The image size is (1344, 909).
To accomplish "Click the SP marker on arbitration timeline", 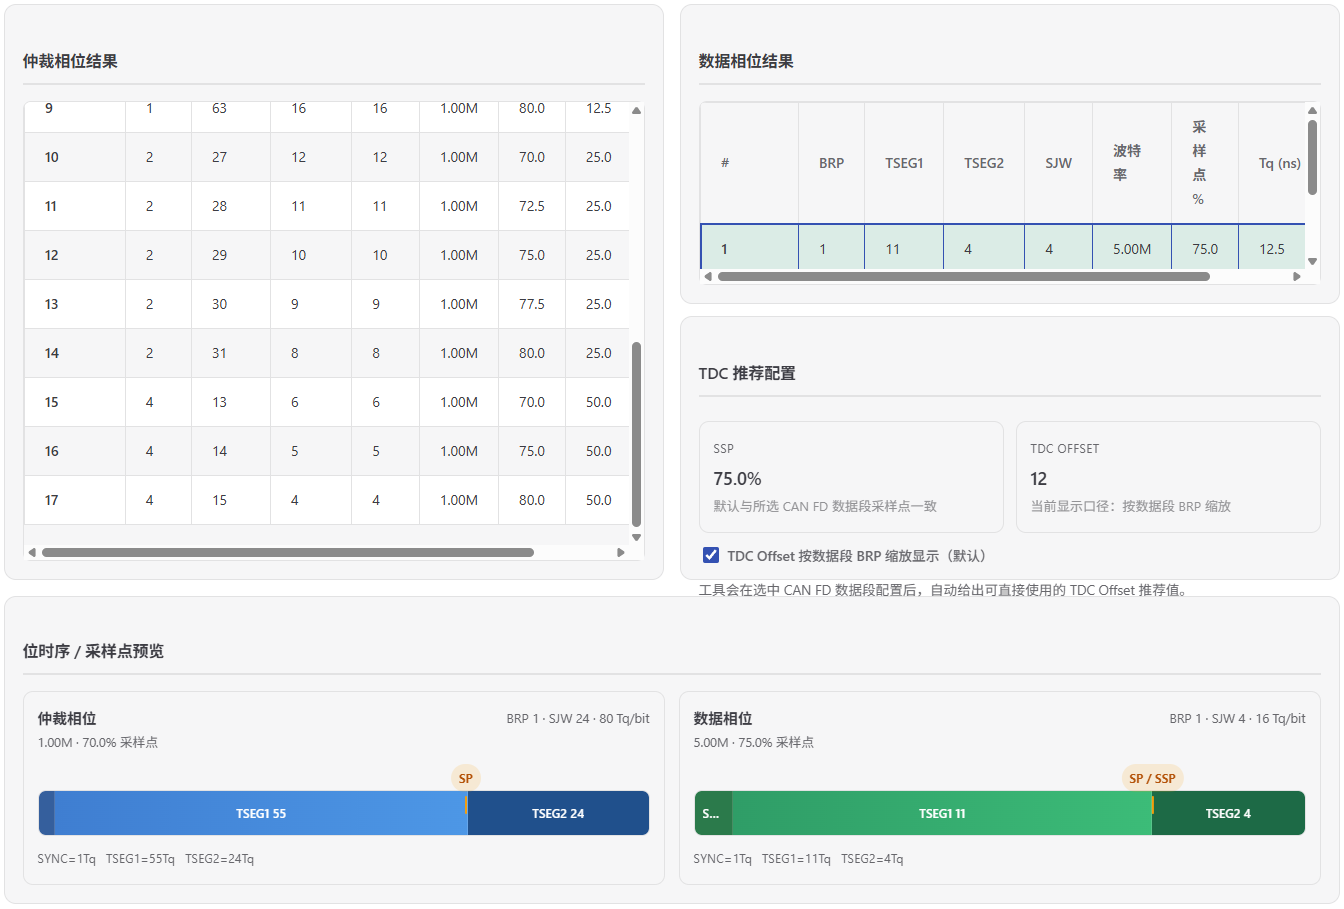I will 466,778.
